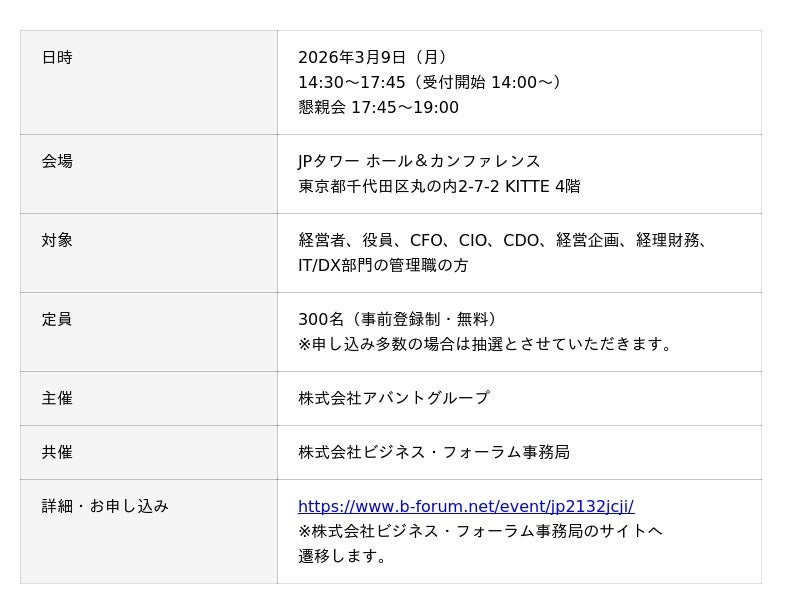
Task: Click the 懇親会 17:45～19:00 line
Action: click(x=378, y=107)
